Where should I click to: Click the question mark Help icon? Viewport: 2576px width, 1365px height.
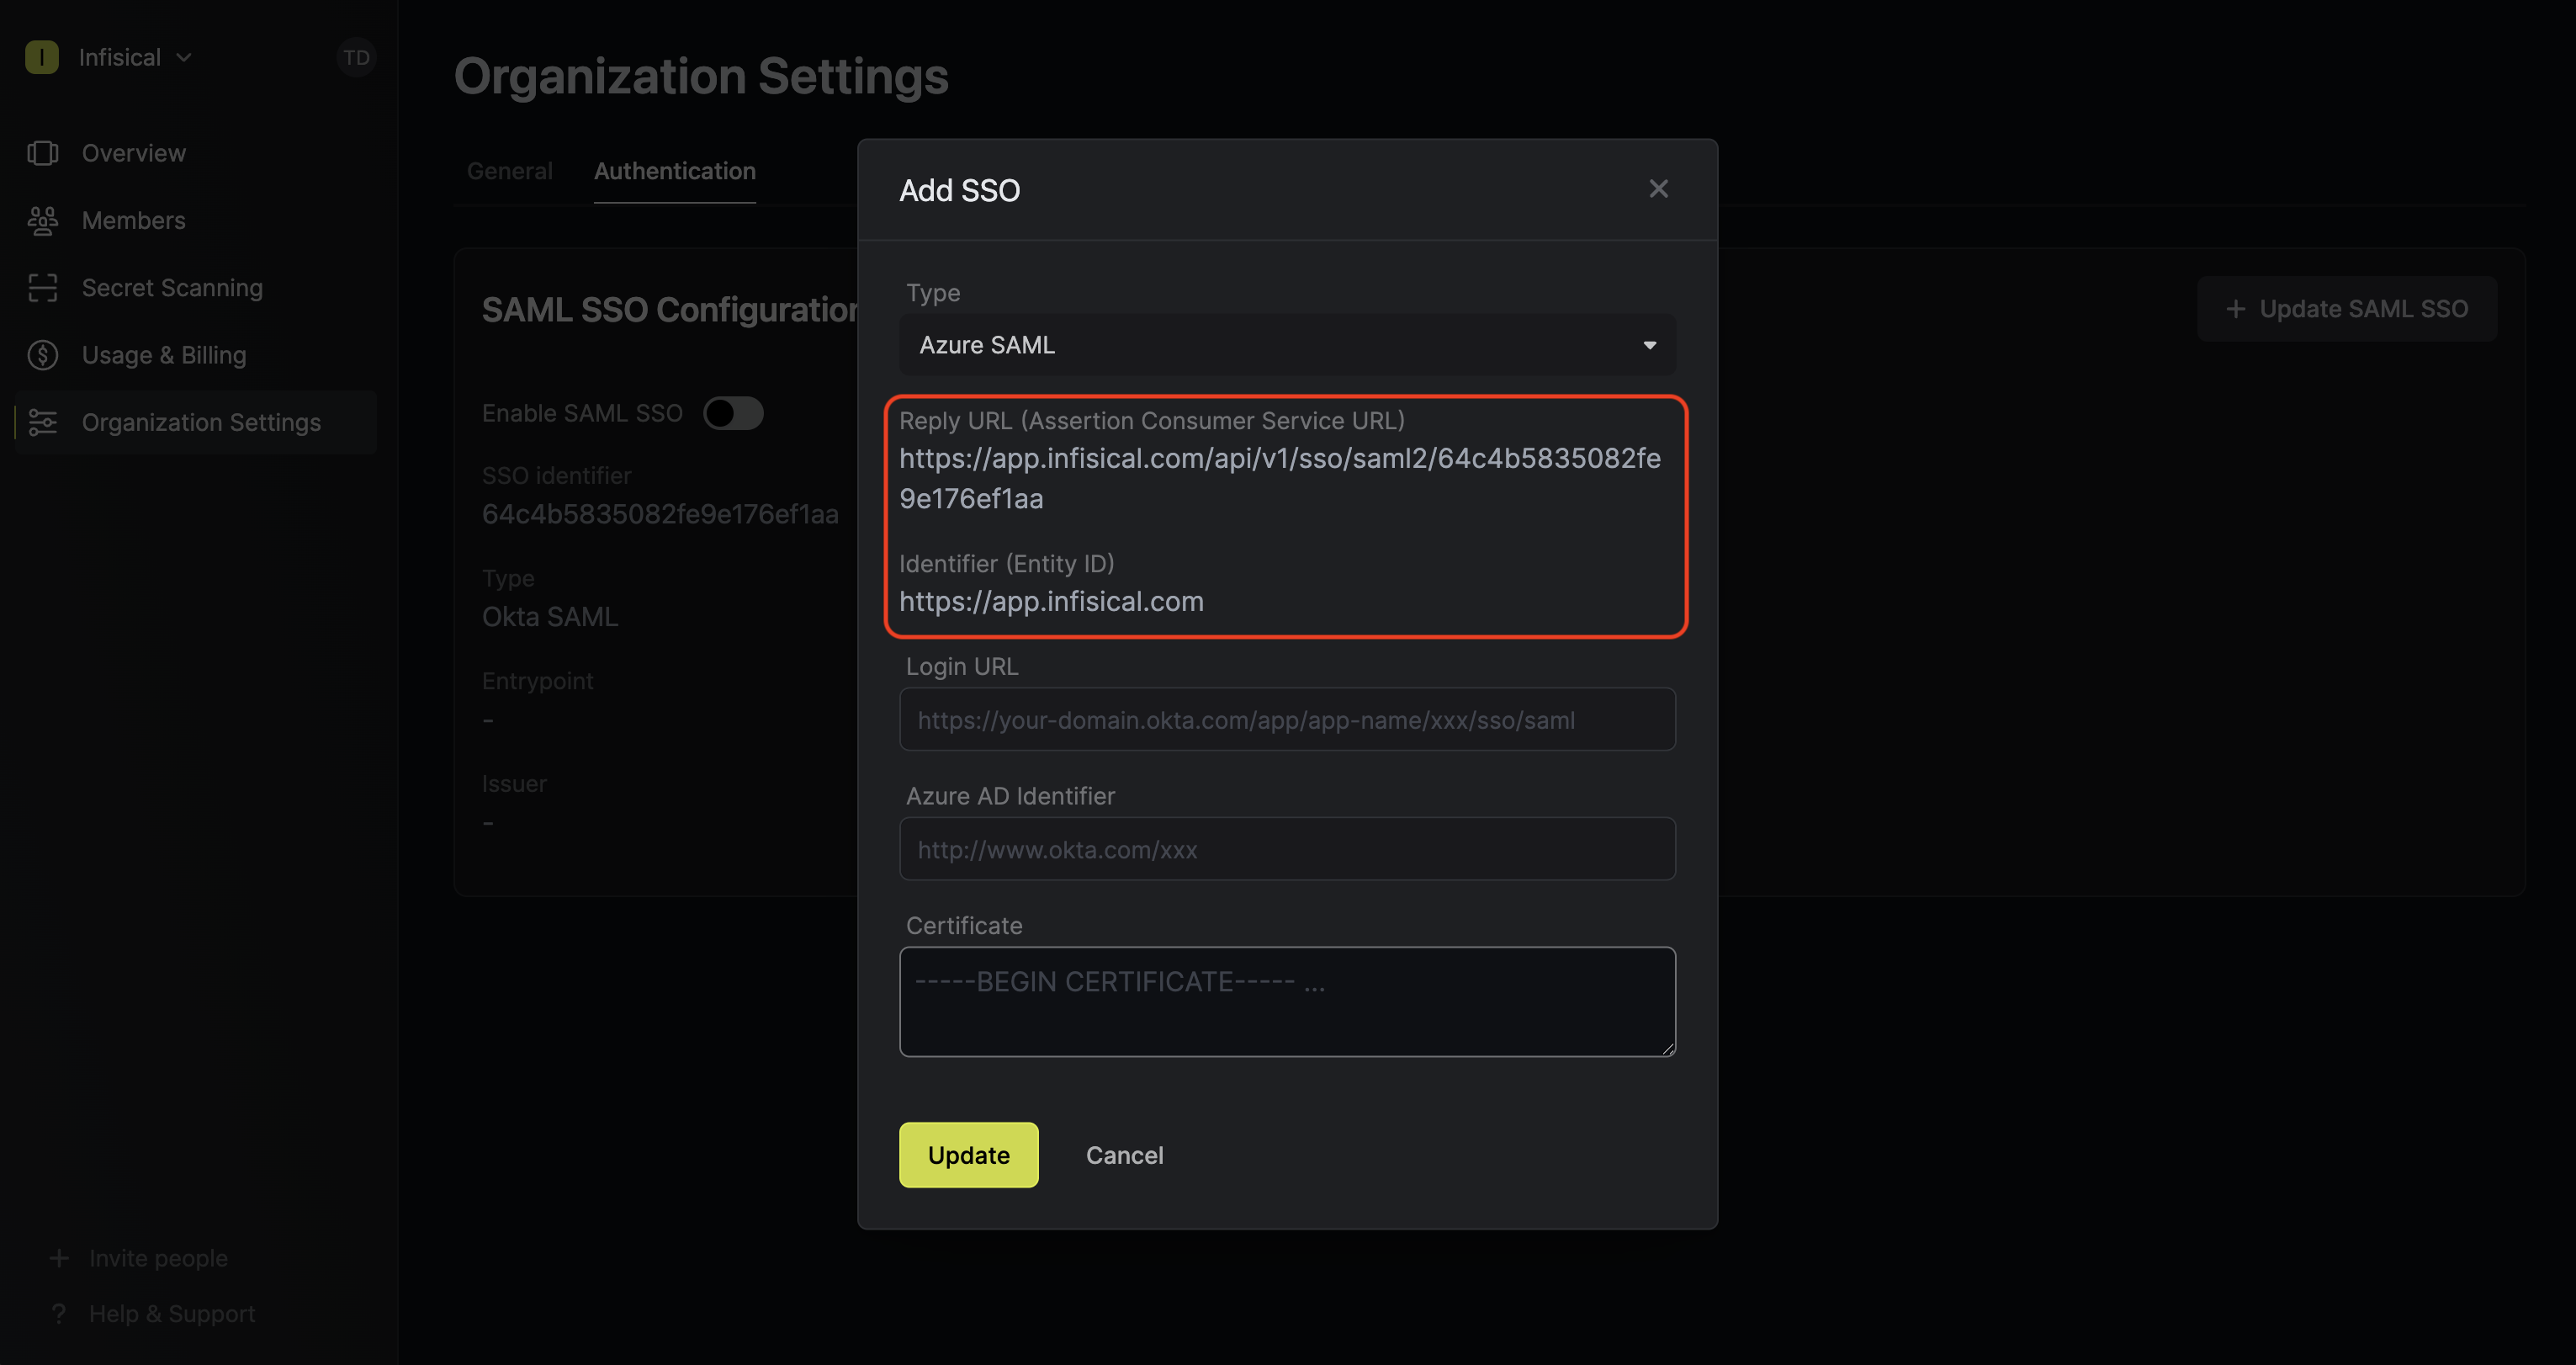[59, 1313]
